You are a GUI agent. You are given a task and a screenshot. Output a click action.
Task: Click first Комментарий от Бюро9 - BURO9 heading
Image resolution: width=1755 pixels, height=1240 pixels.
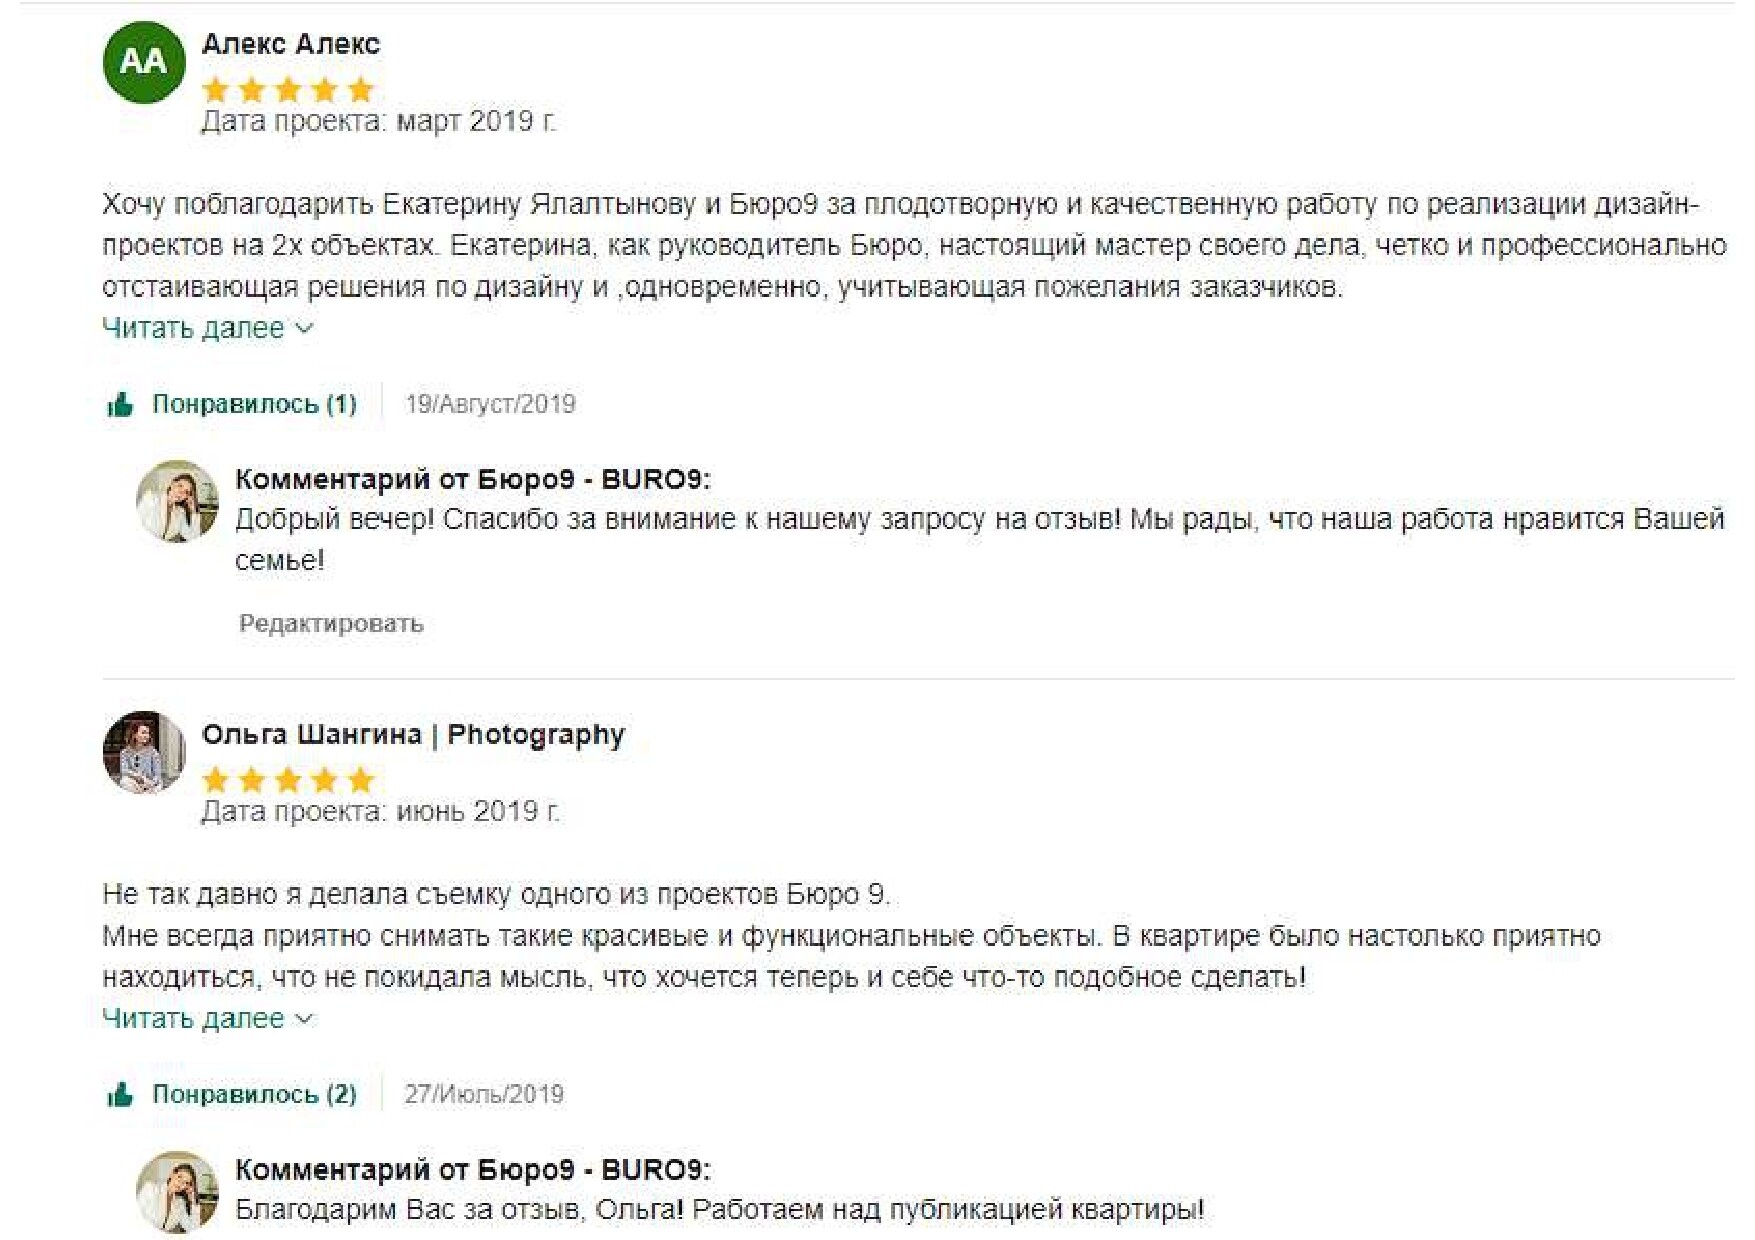[x=472, y=479]
